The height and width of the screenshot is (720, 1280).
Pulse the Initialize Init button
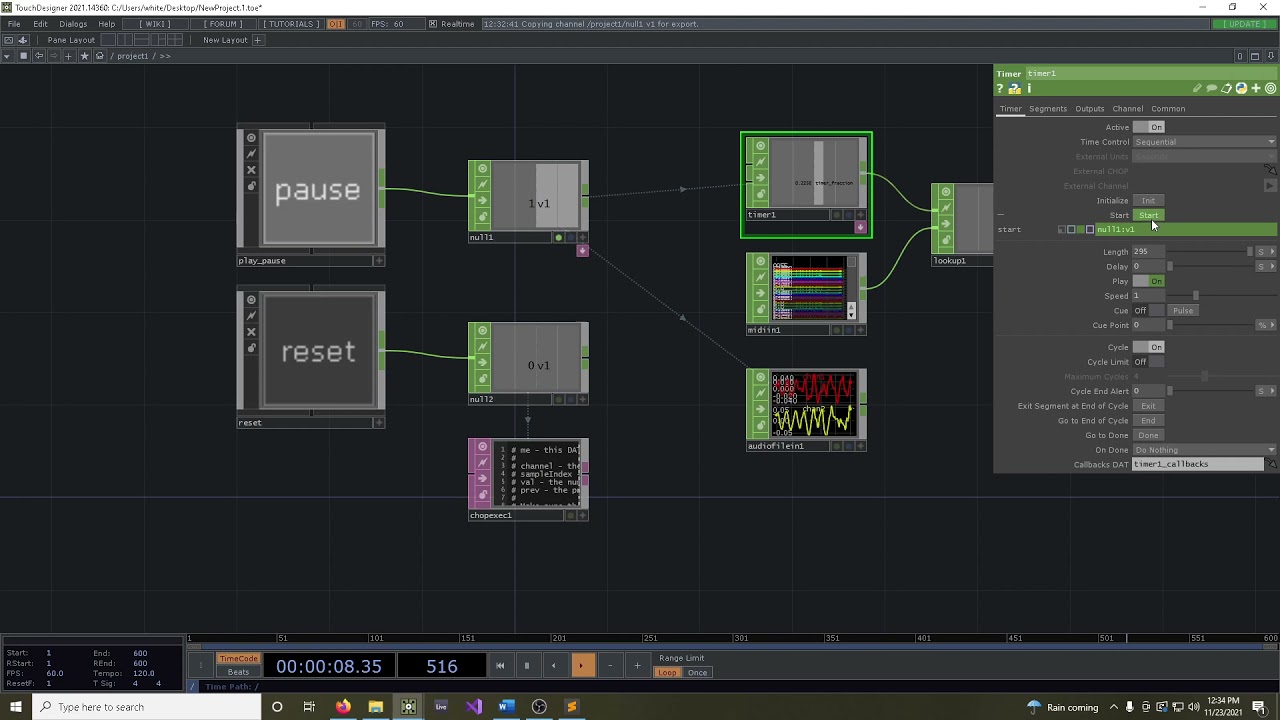(1148, 201)
